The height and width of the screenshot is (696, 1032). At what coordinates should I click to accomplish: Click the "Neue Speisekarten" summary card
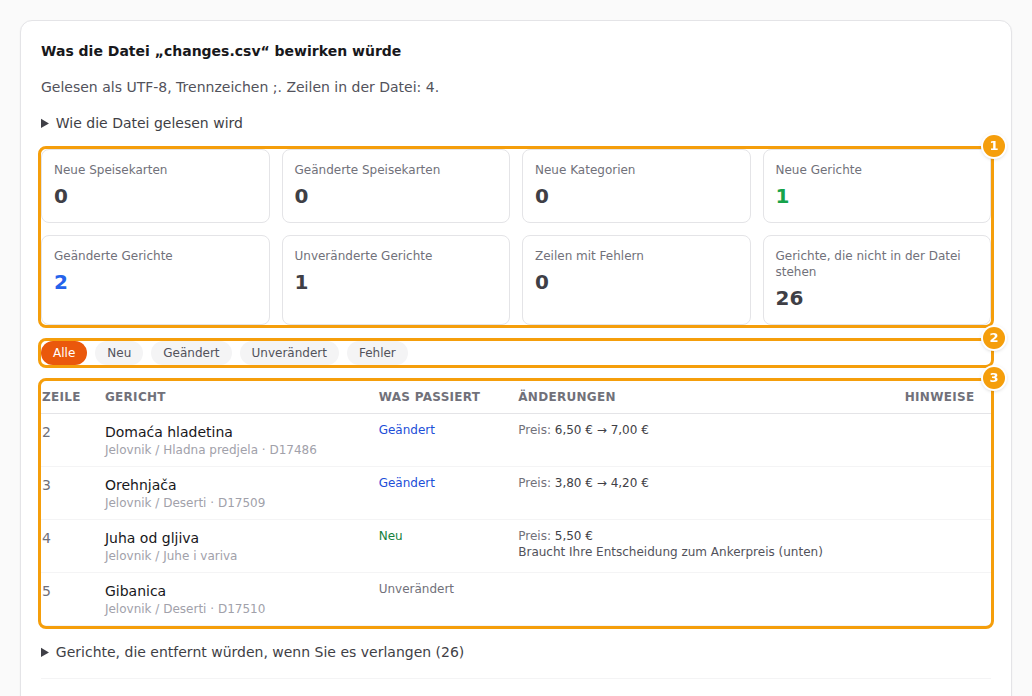coord(155,186)
